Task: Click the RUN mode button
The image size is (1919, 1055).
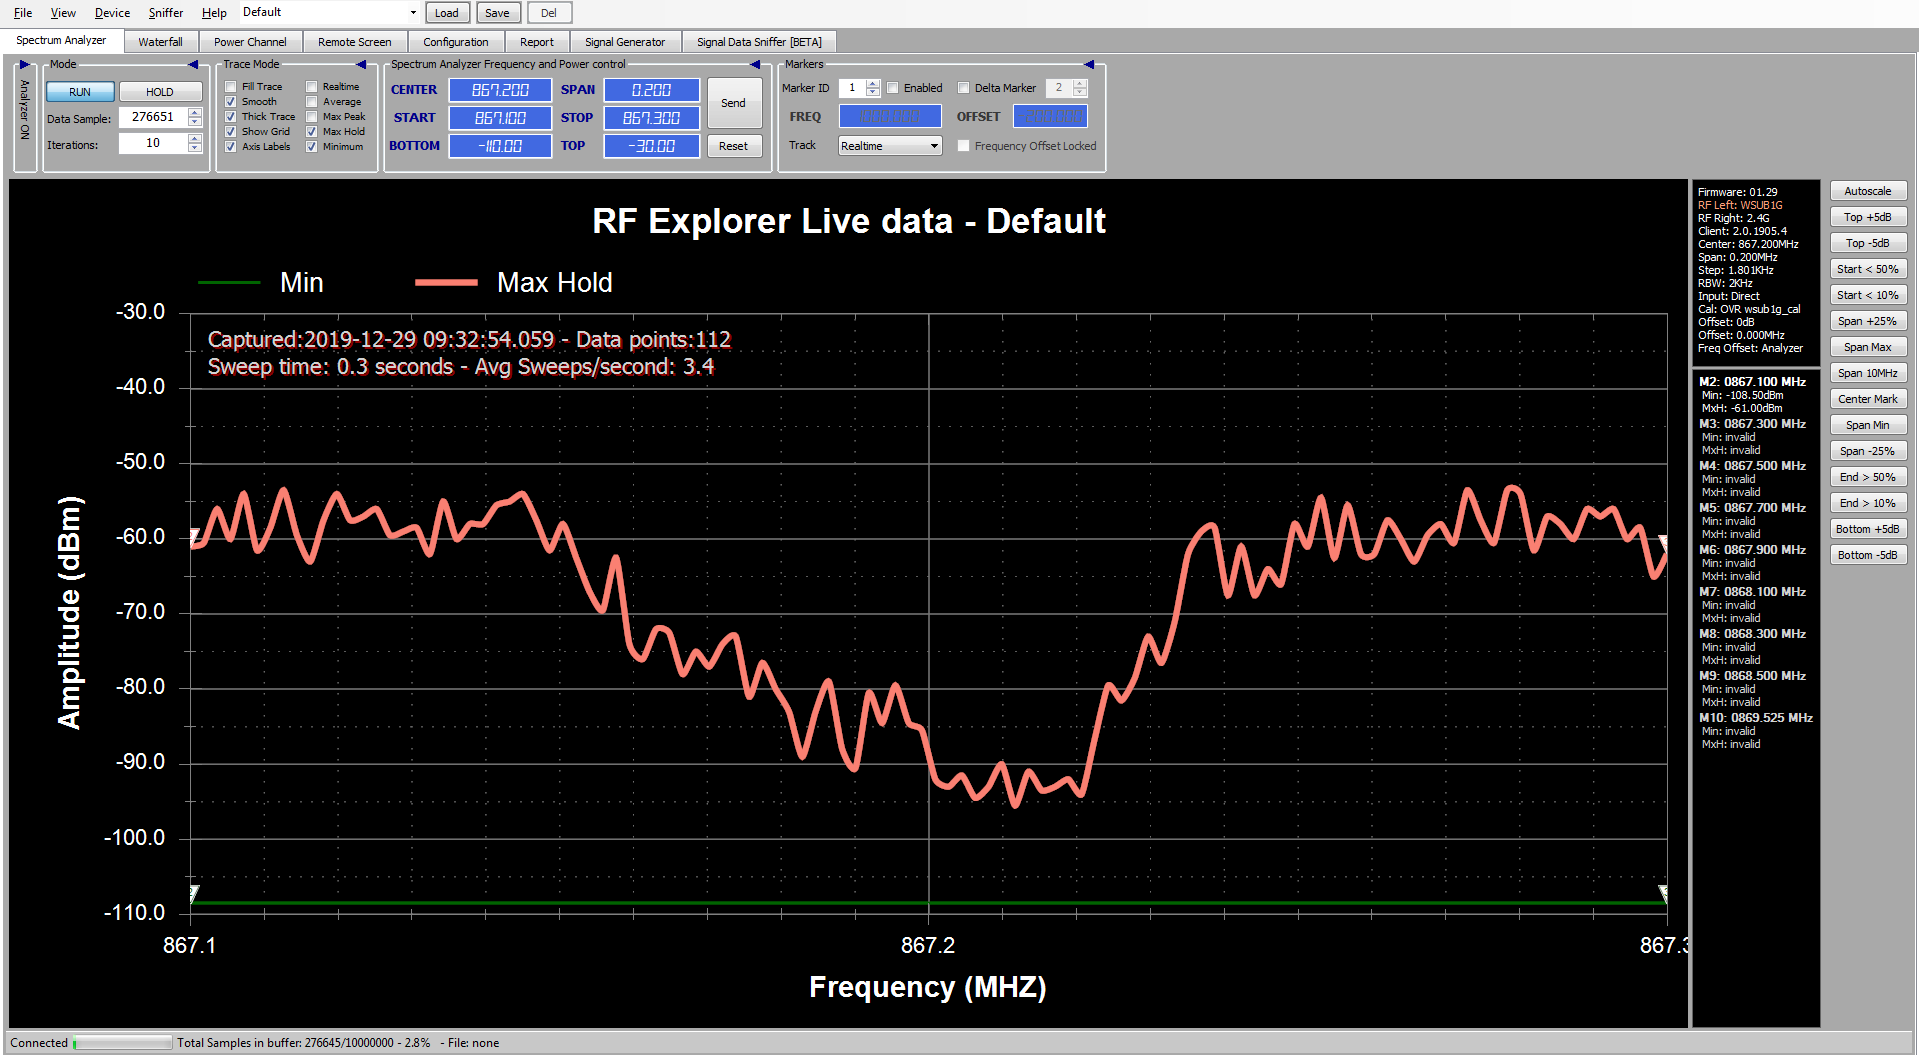Action: 80,92
